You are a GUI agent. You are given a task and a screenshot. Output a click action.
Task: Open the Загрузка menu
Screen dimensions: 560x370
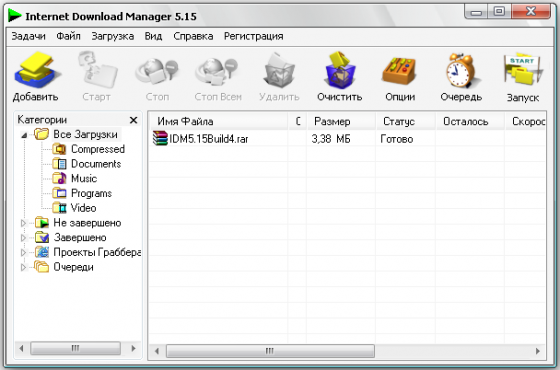pos(112,36)
